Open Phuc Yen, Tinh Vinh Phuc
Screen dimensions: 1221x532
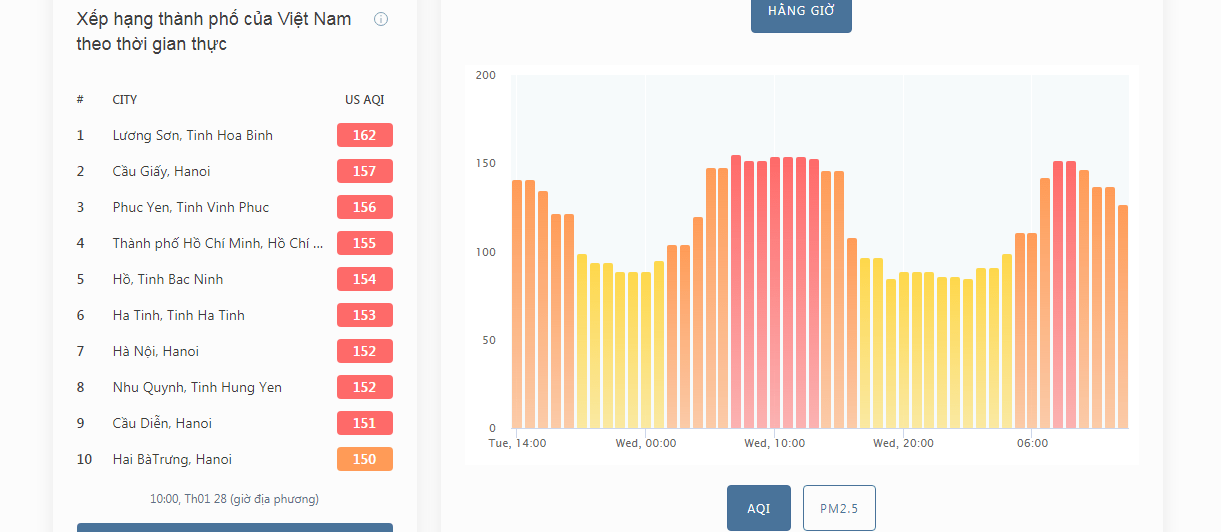(x=191, y=207)
